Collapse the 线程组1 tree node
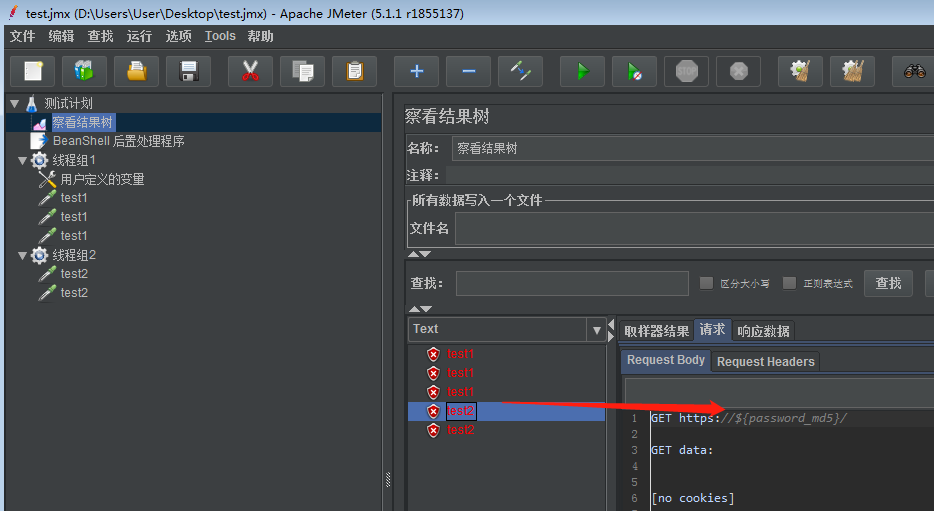Screen dimensions: 934x511 pyautogui.click(x=23, y=161)
